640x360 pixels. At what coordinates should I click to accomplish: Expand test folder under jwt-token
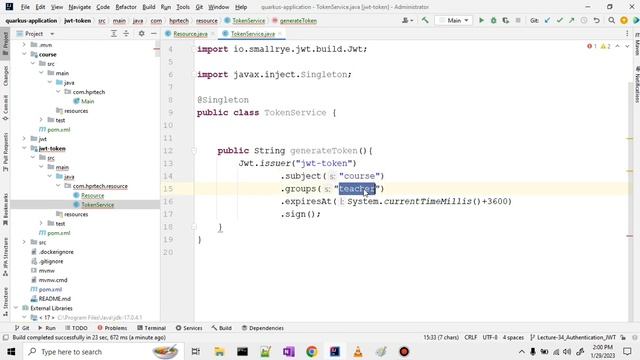click(41, 223)
